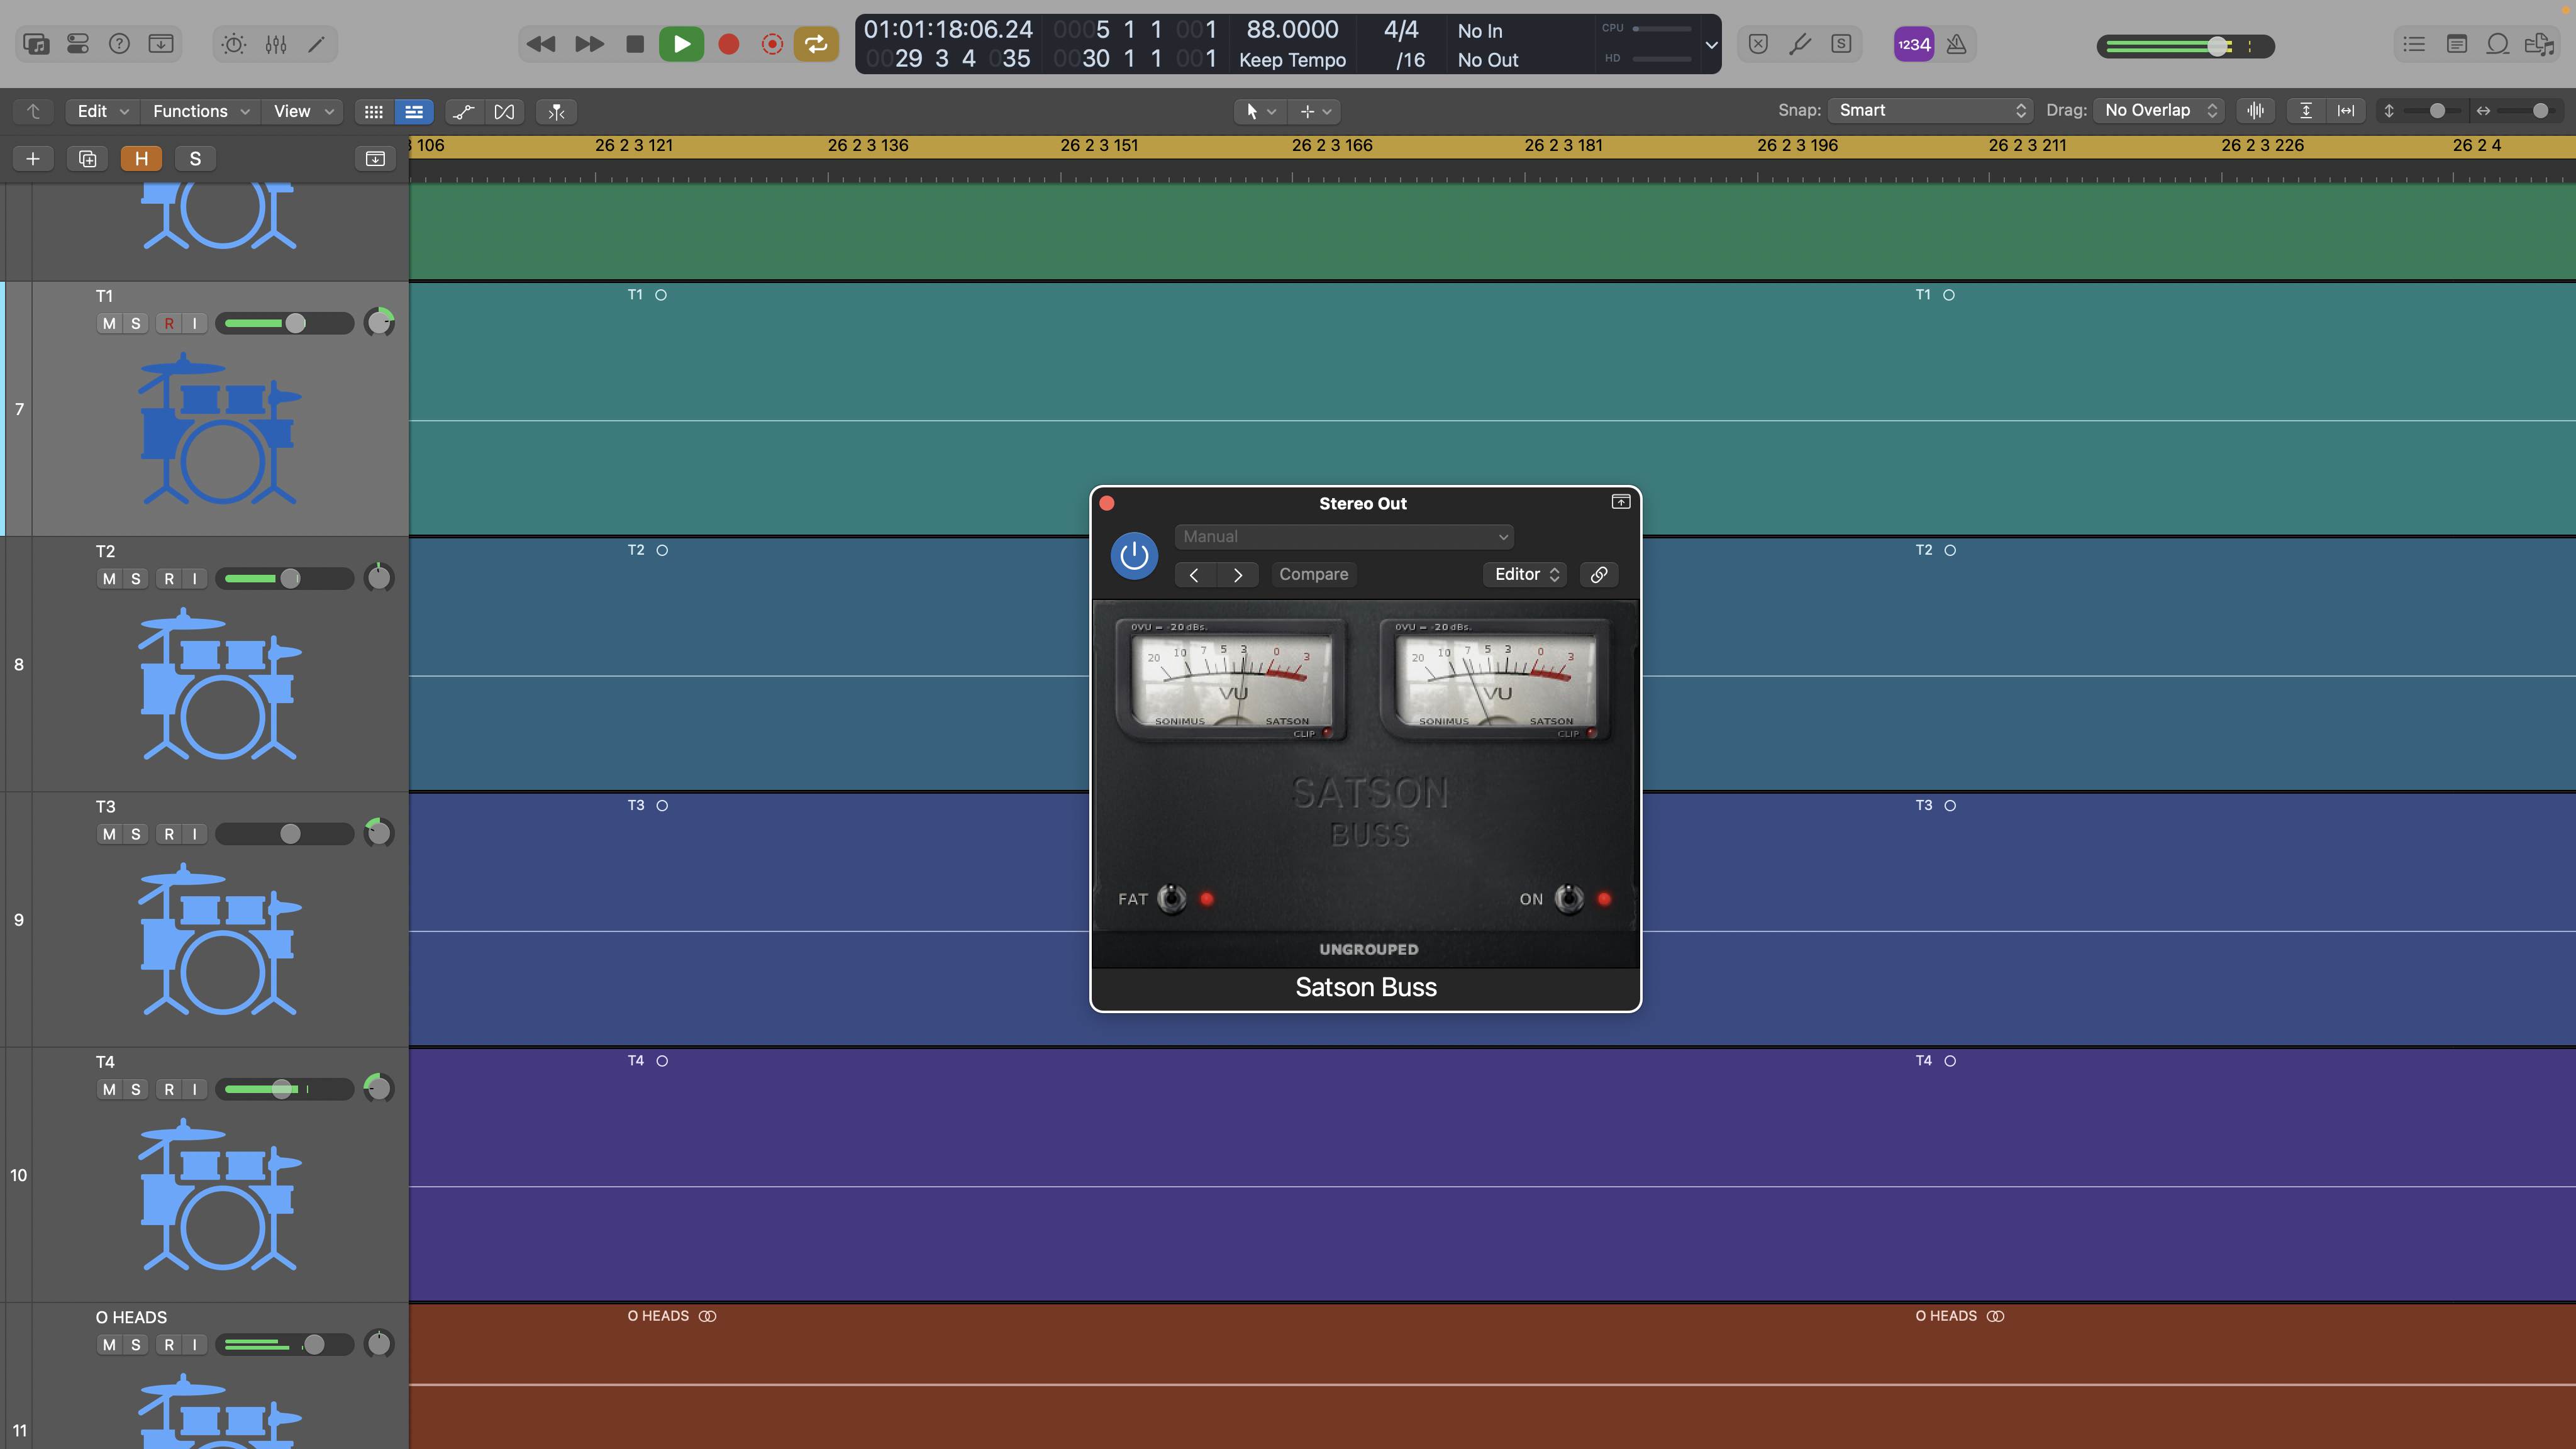2576x1449 pixels.
Task: Click the Duplicate Track button
Action: coord(87,159)
